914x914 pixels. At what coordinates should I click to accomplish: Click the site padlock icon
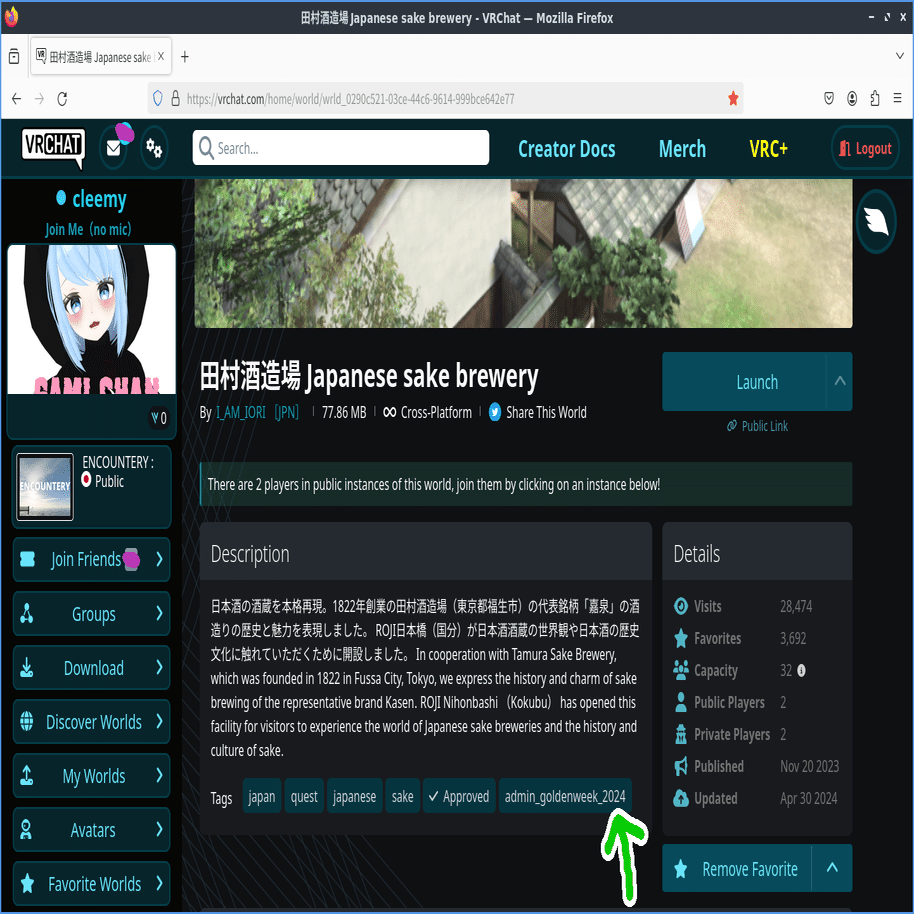click(175, 98)
